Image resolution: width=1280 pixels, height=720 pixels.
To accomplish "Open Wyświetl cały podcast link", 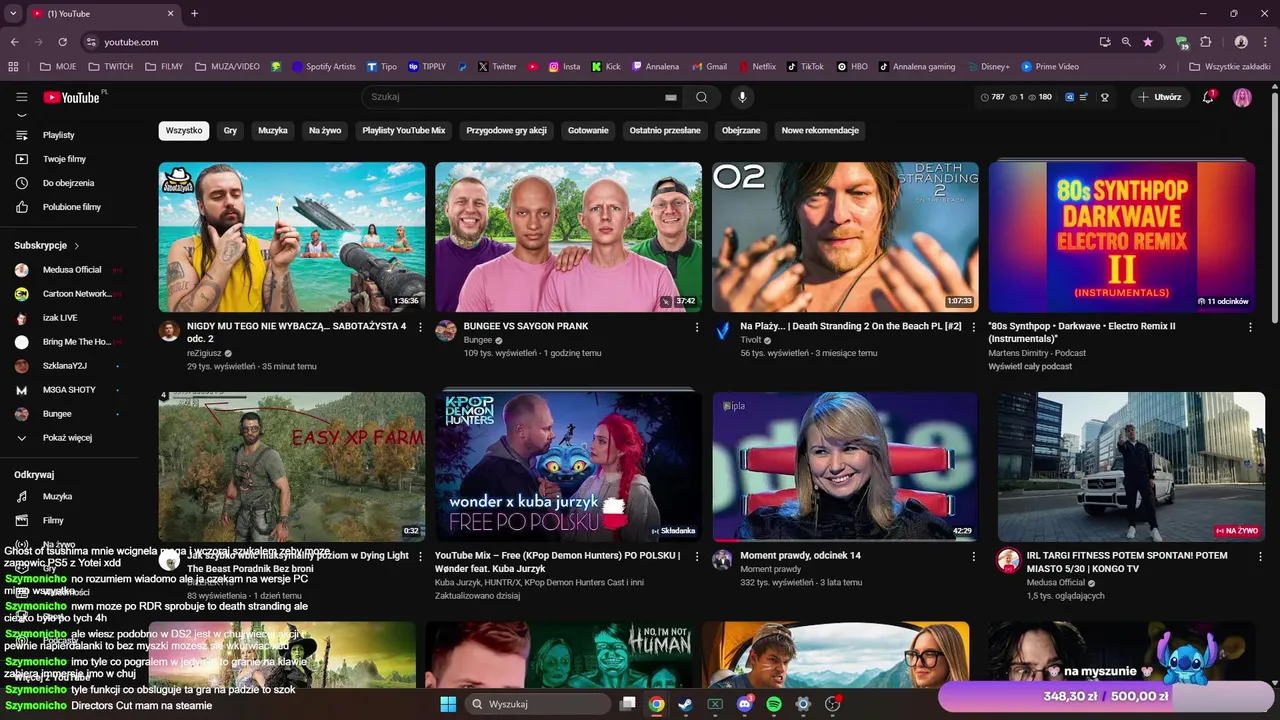I will click(x=1030, y=367).
